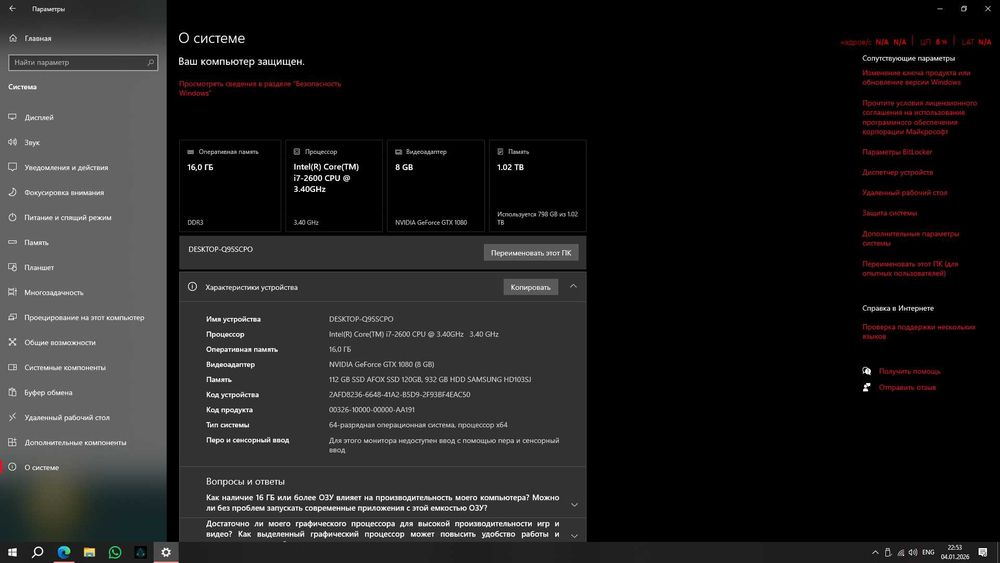
Task: Launch Microsoft Edge from taskbar
Action: [x=64, y=552]
